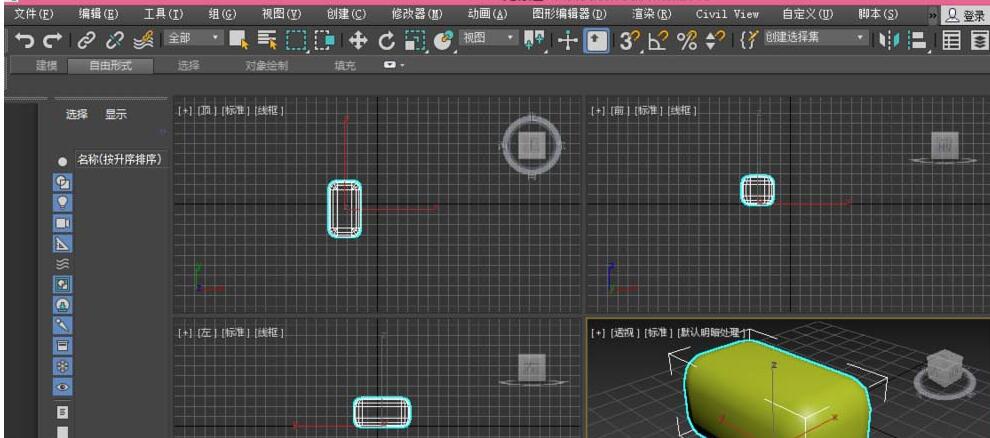Toggle the Spinner Snap button
Screen dimensions: 990x438
click(715, 41)
